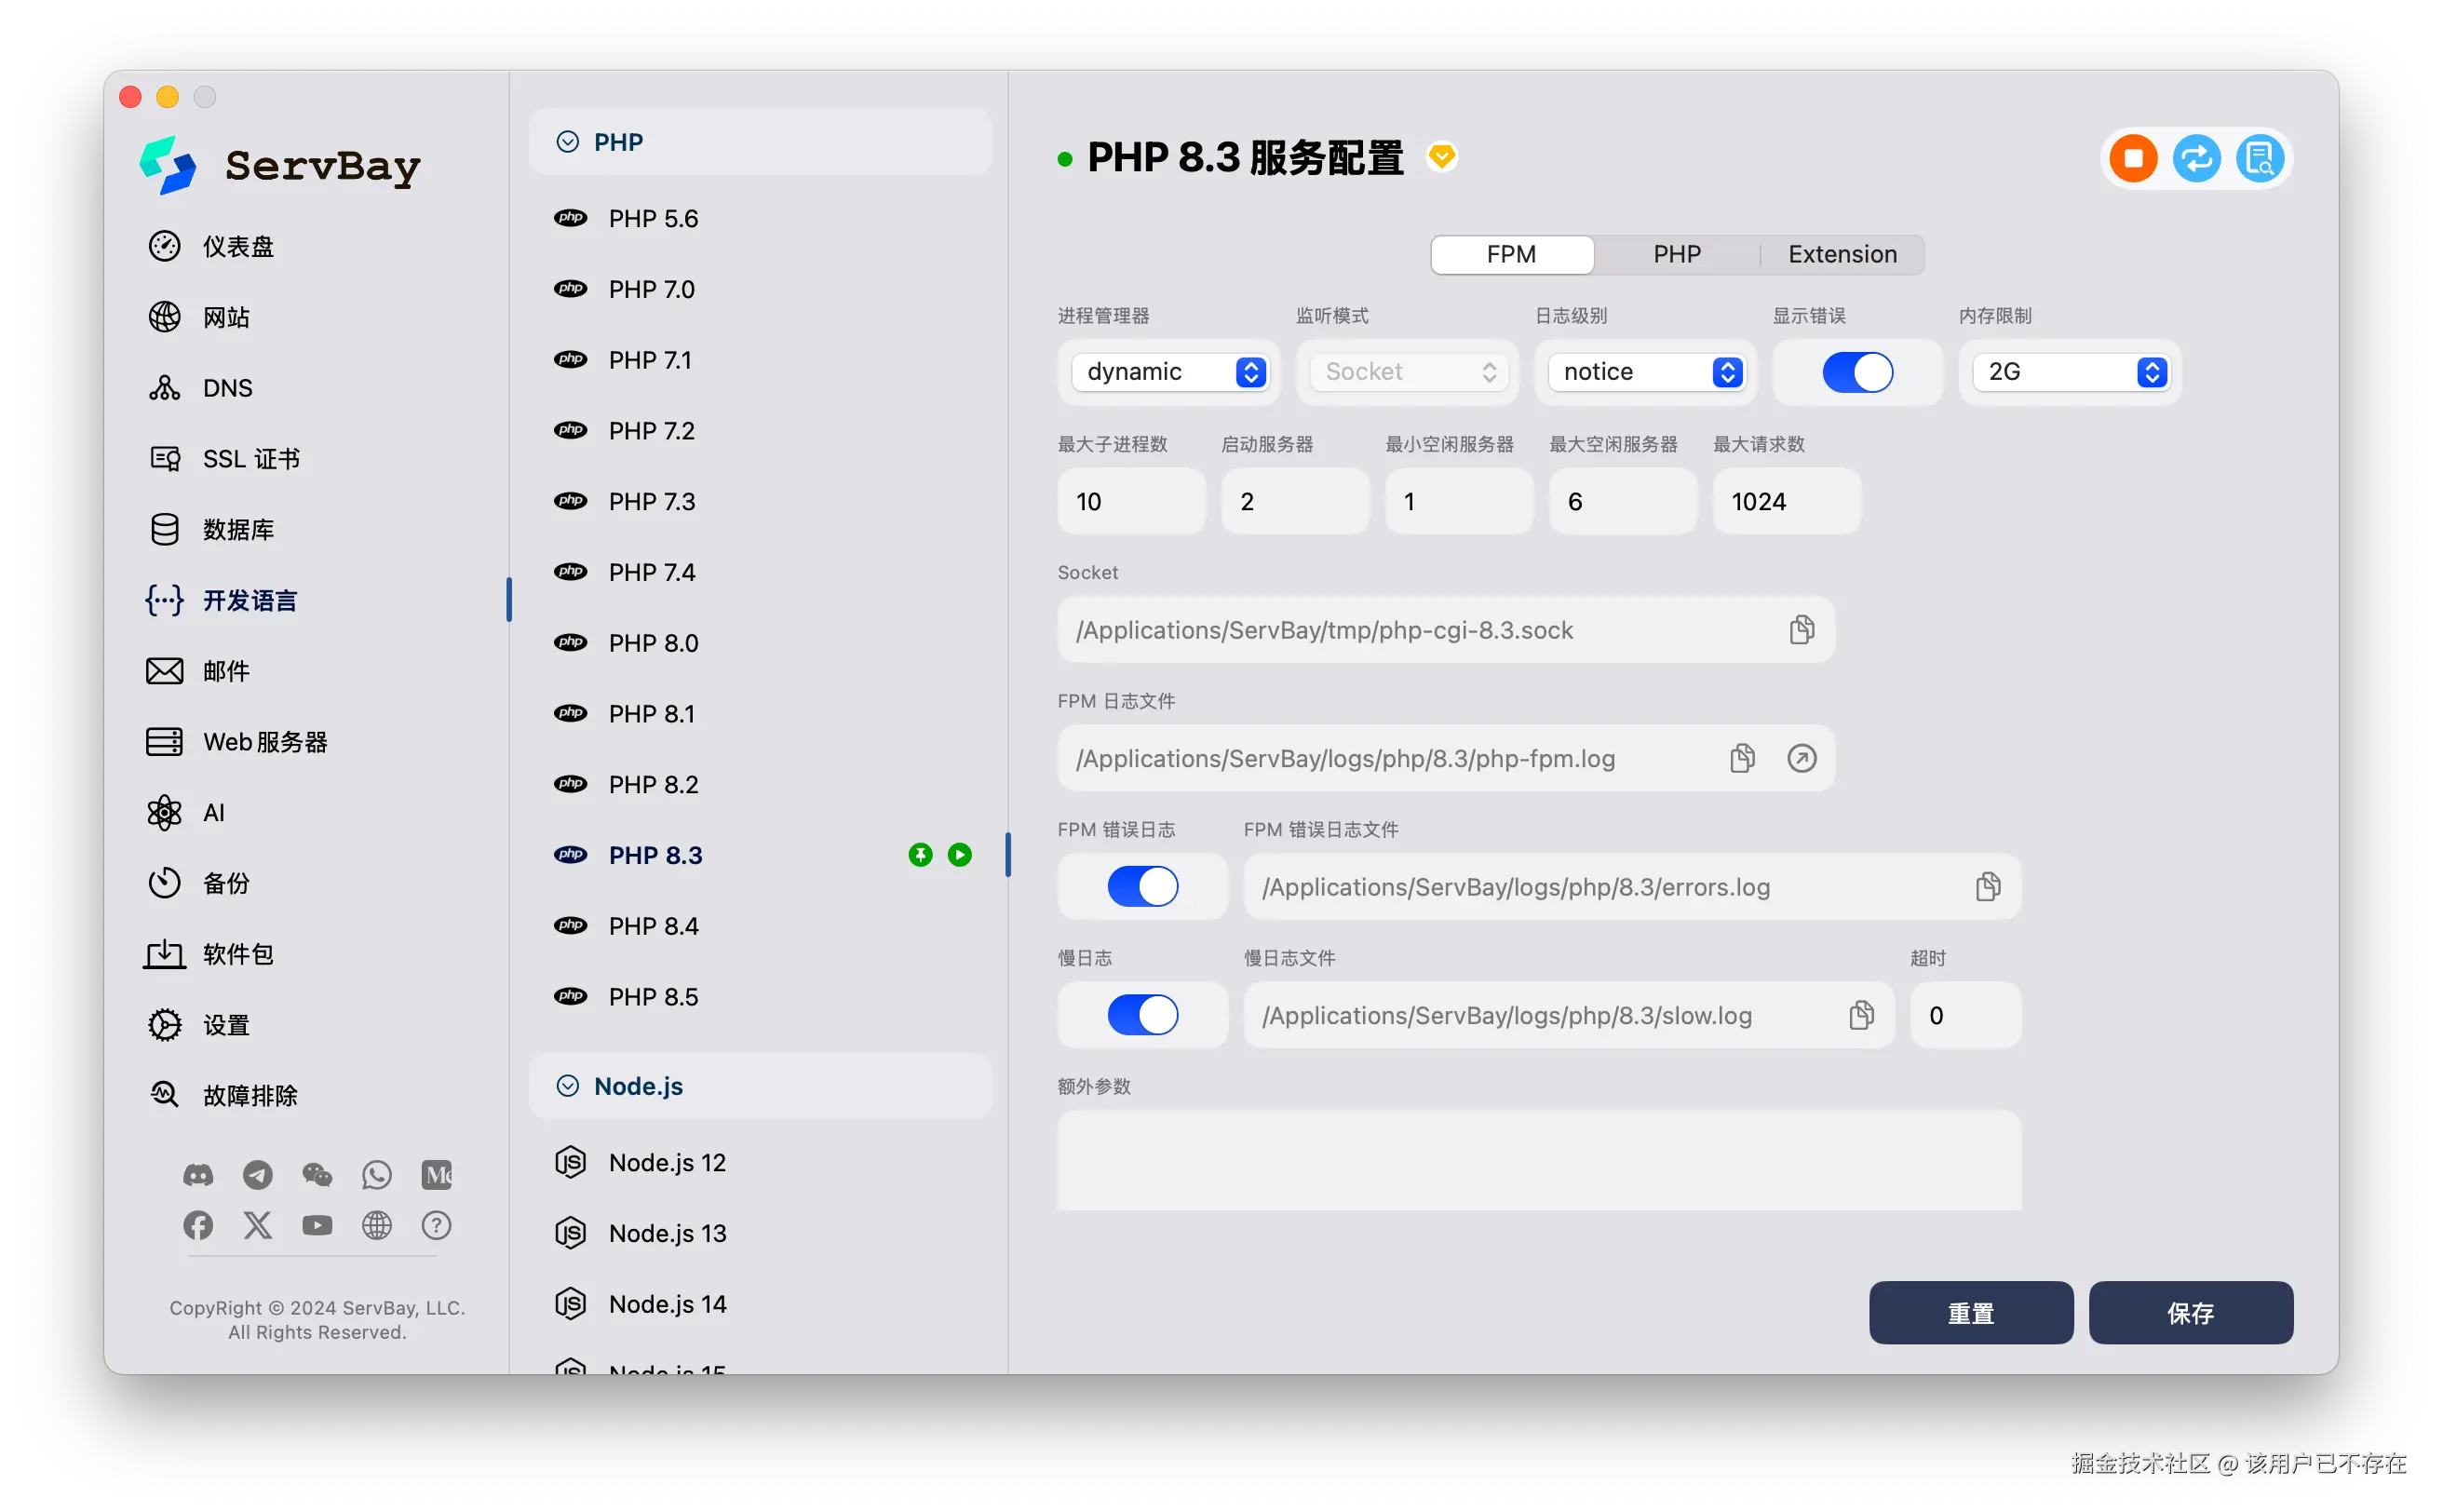The width and height of the screenshot is (2443, 1512).
Task: Click the orange stop service icon
Action: pyautogui.click(x=2132, y=158)
